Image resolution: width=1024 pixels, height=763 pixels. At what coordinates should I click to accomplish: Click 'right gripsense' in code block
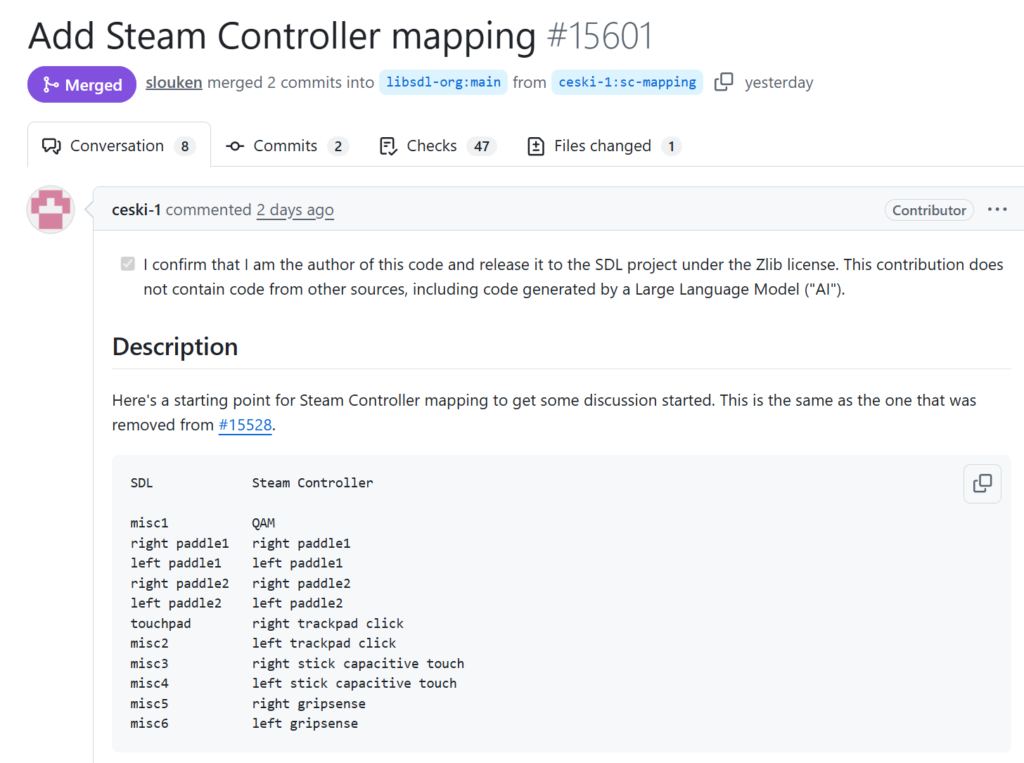[309, 704]
